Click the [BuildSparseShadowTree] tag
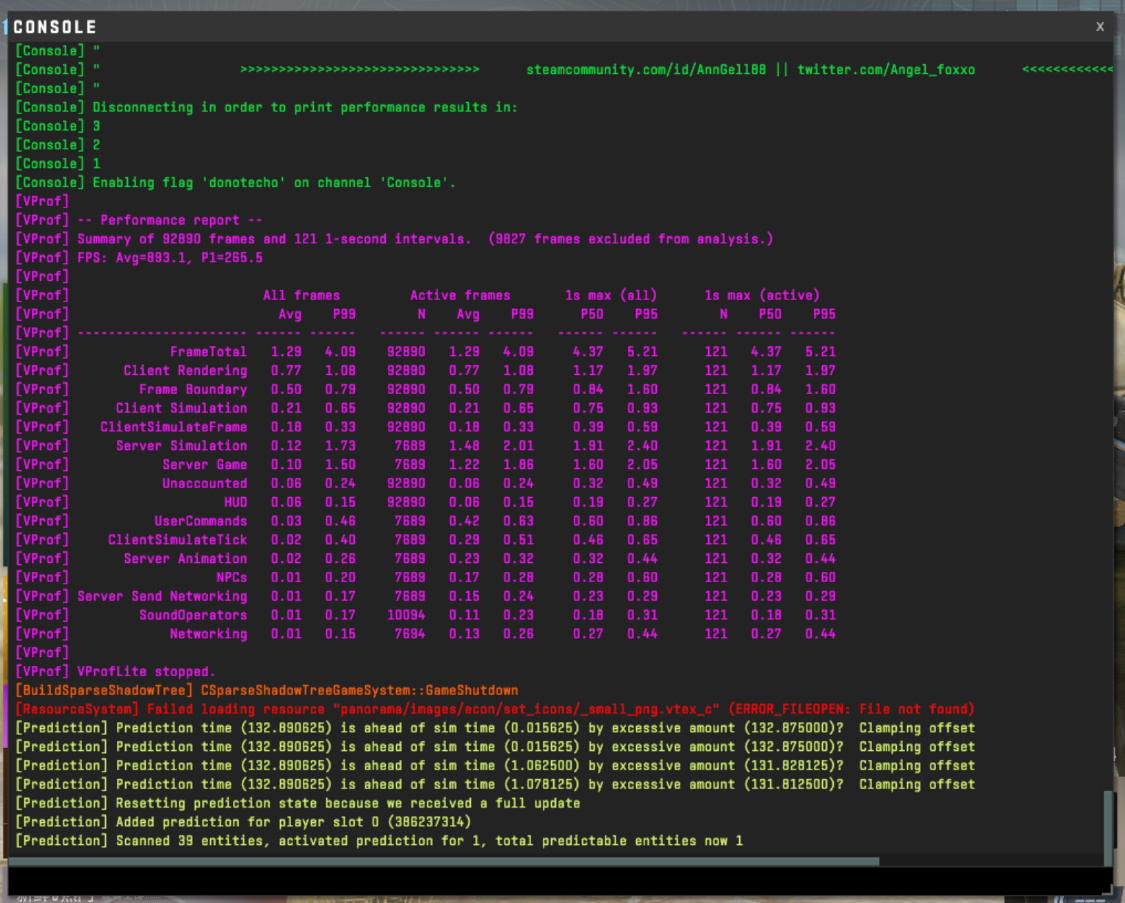1125x903 pixels. coord(104,690)
